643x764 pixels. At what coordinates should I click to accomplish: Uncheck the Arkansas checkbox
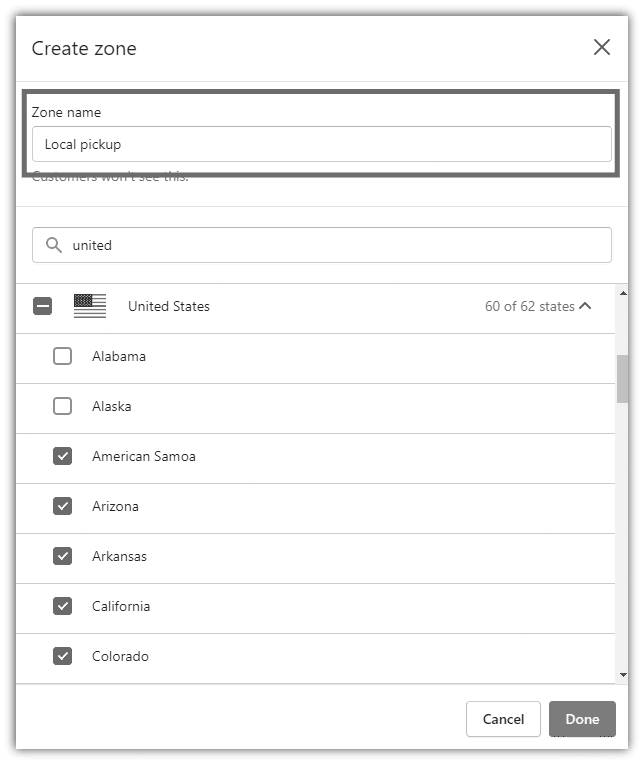click(x=62, y=556)
